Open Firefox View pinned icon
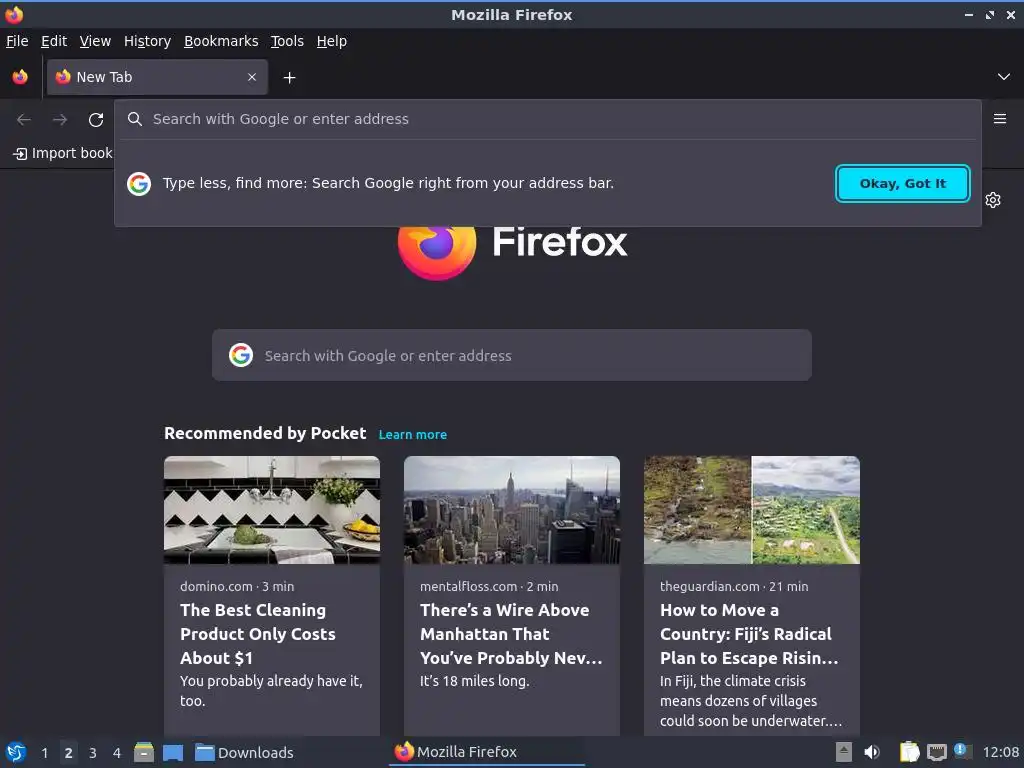 [20, 77]
